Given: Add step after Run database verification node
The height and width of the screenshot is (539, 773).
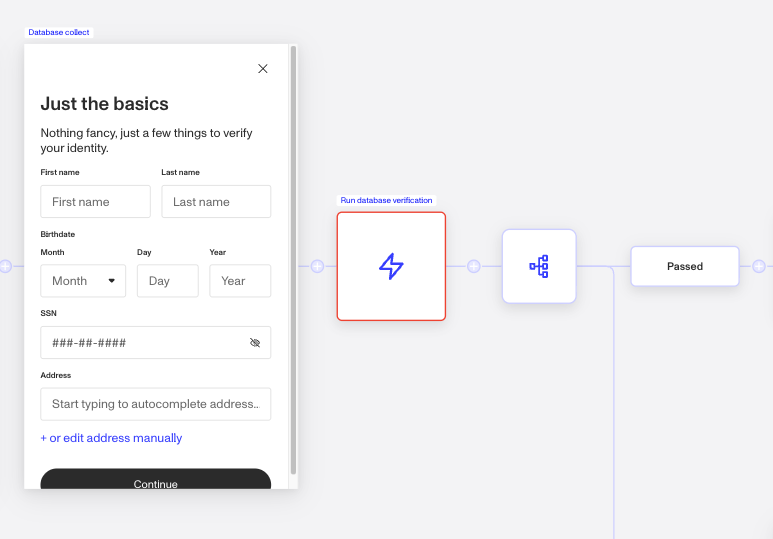Looking at the screenshot, I should click(x=474, y=266).
